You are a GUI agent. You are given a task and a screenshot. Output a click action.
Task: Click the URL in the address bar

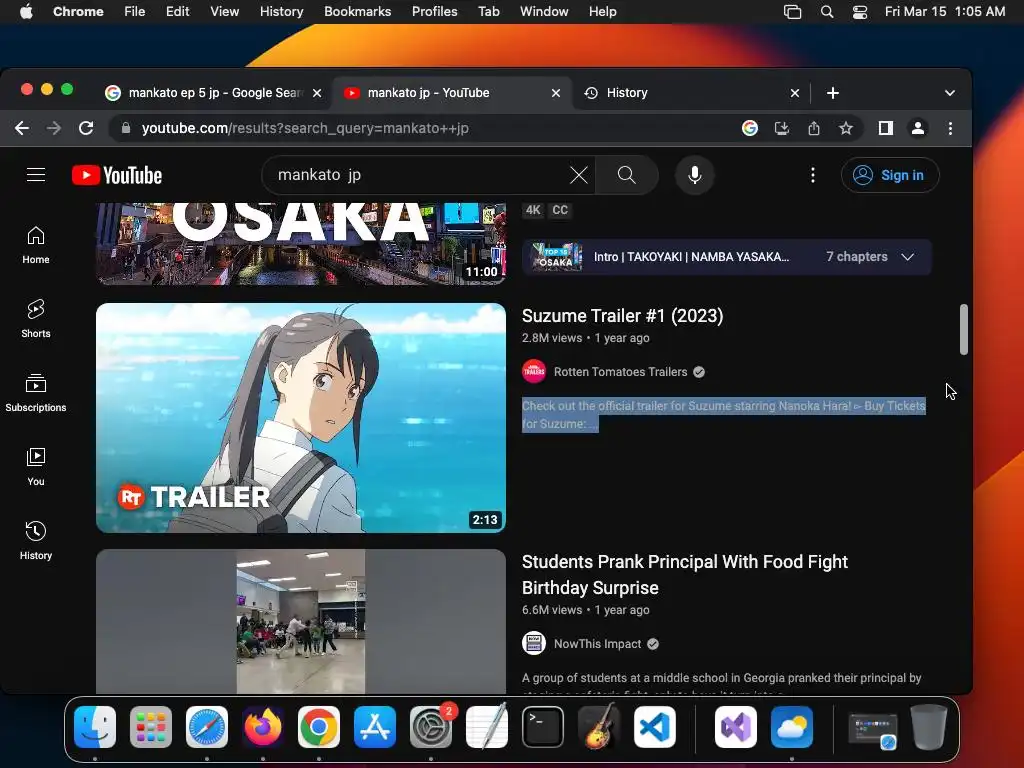305,128
